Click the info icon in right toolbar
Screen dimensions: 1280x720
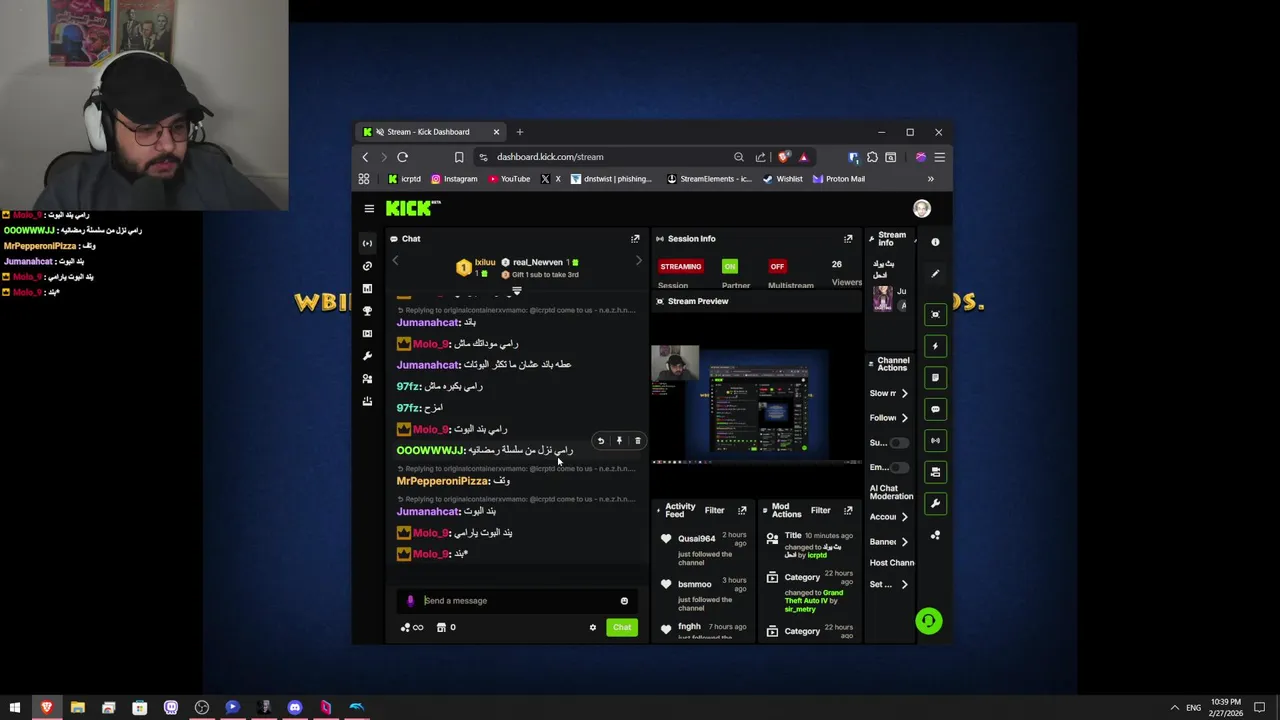935,242
